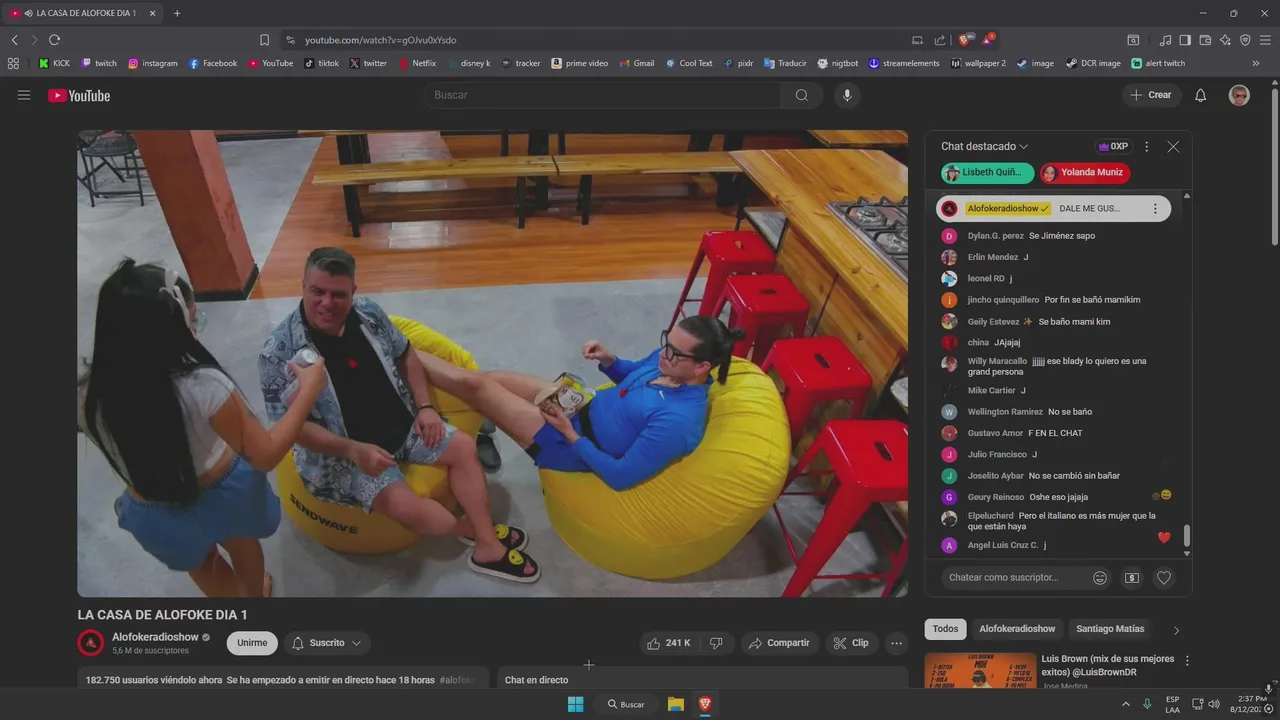Click the Alofokeradioshow channel avatar
Image resolution: width=1280 pixels, height=720 pixels.
click(x=91, y=643)
